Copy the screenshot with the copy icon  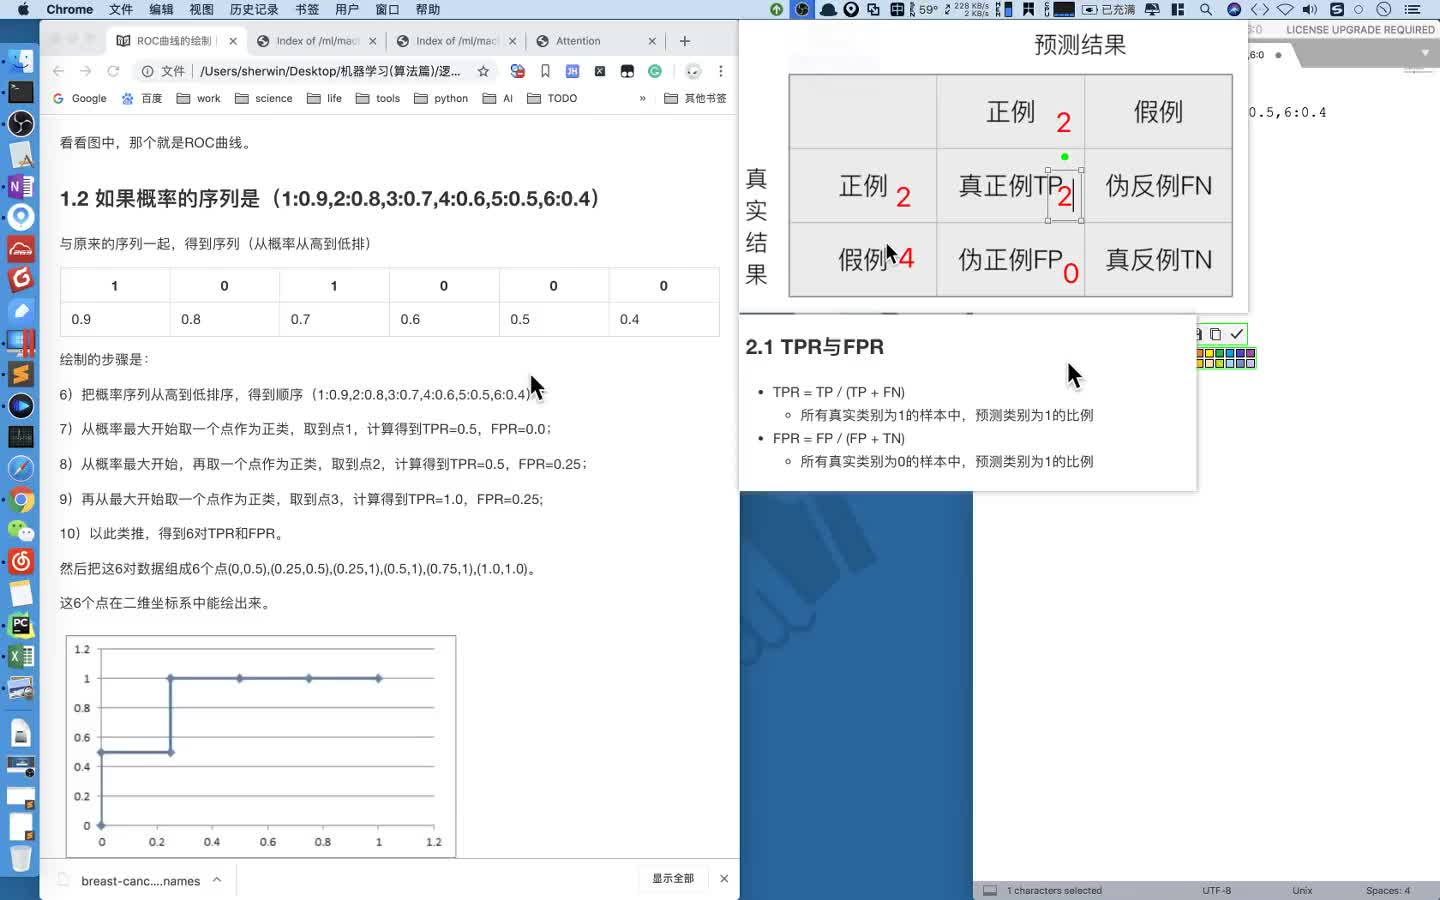pyautogui.click(x=1215, y=334)
